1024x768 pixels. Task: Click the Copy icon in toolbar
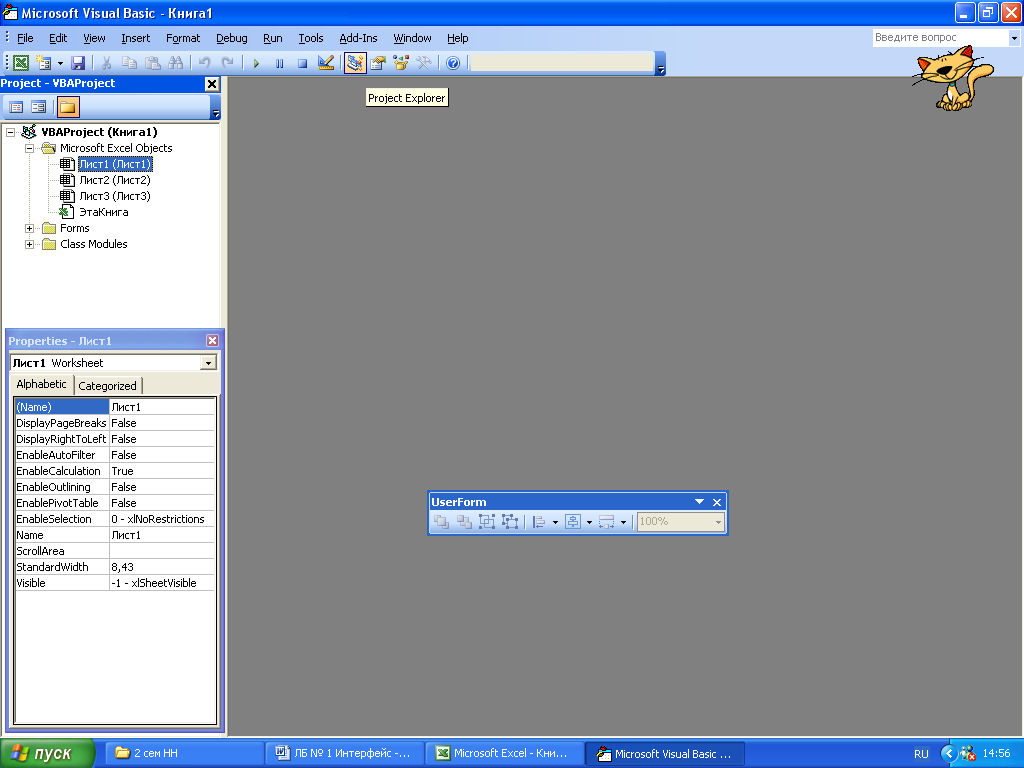point(129,63)
